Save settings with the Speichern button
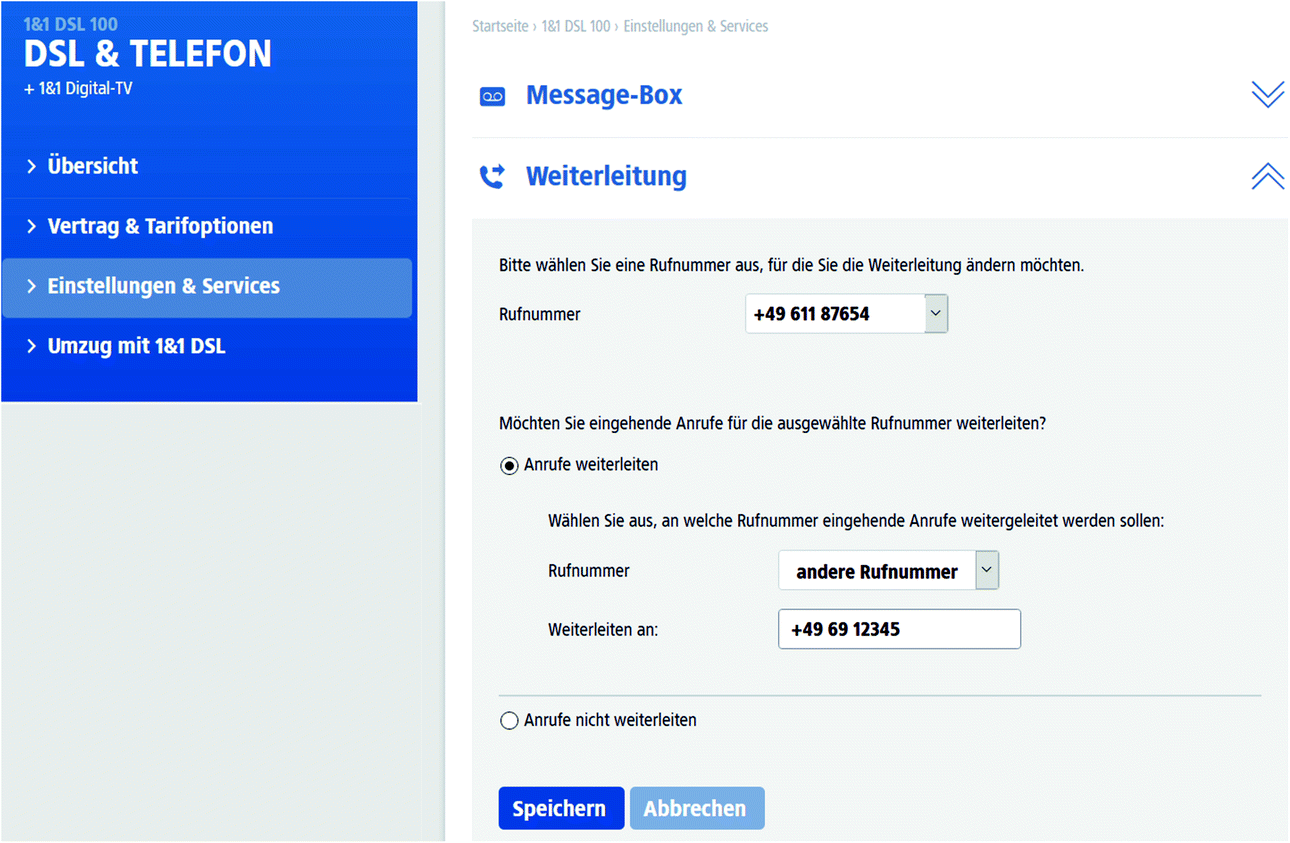The image size is (1290, 843). coord(561,808)
